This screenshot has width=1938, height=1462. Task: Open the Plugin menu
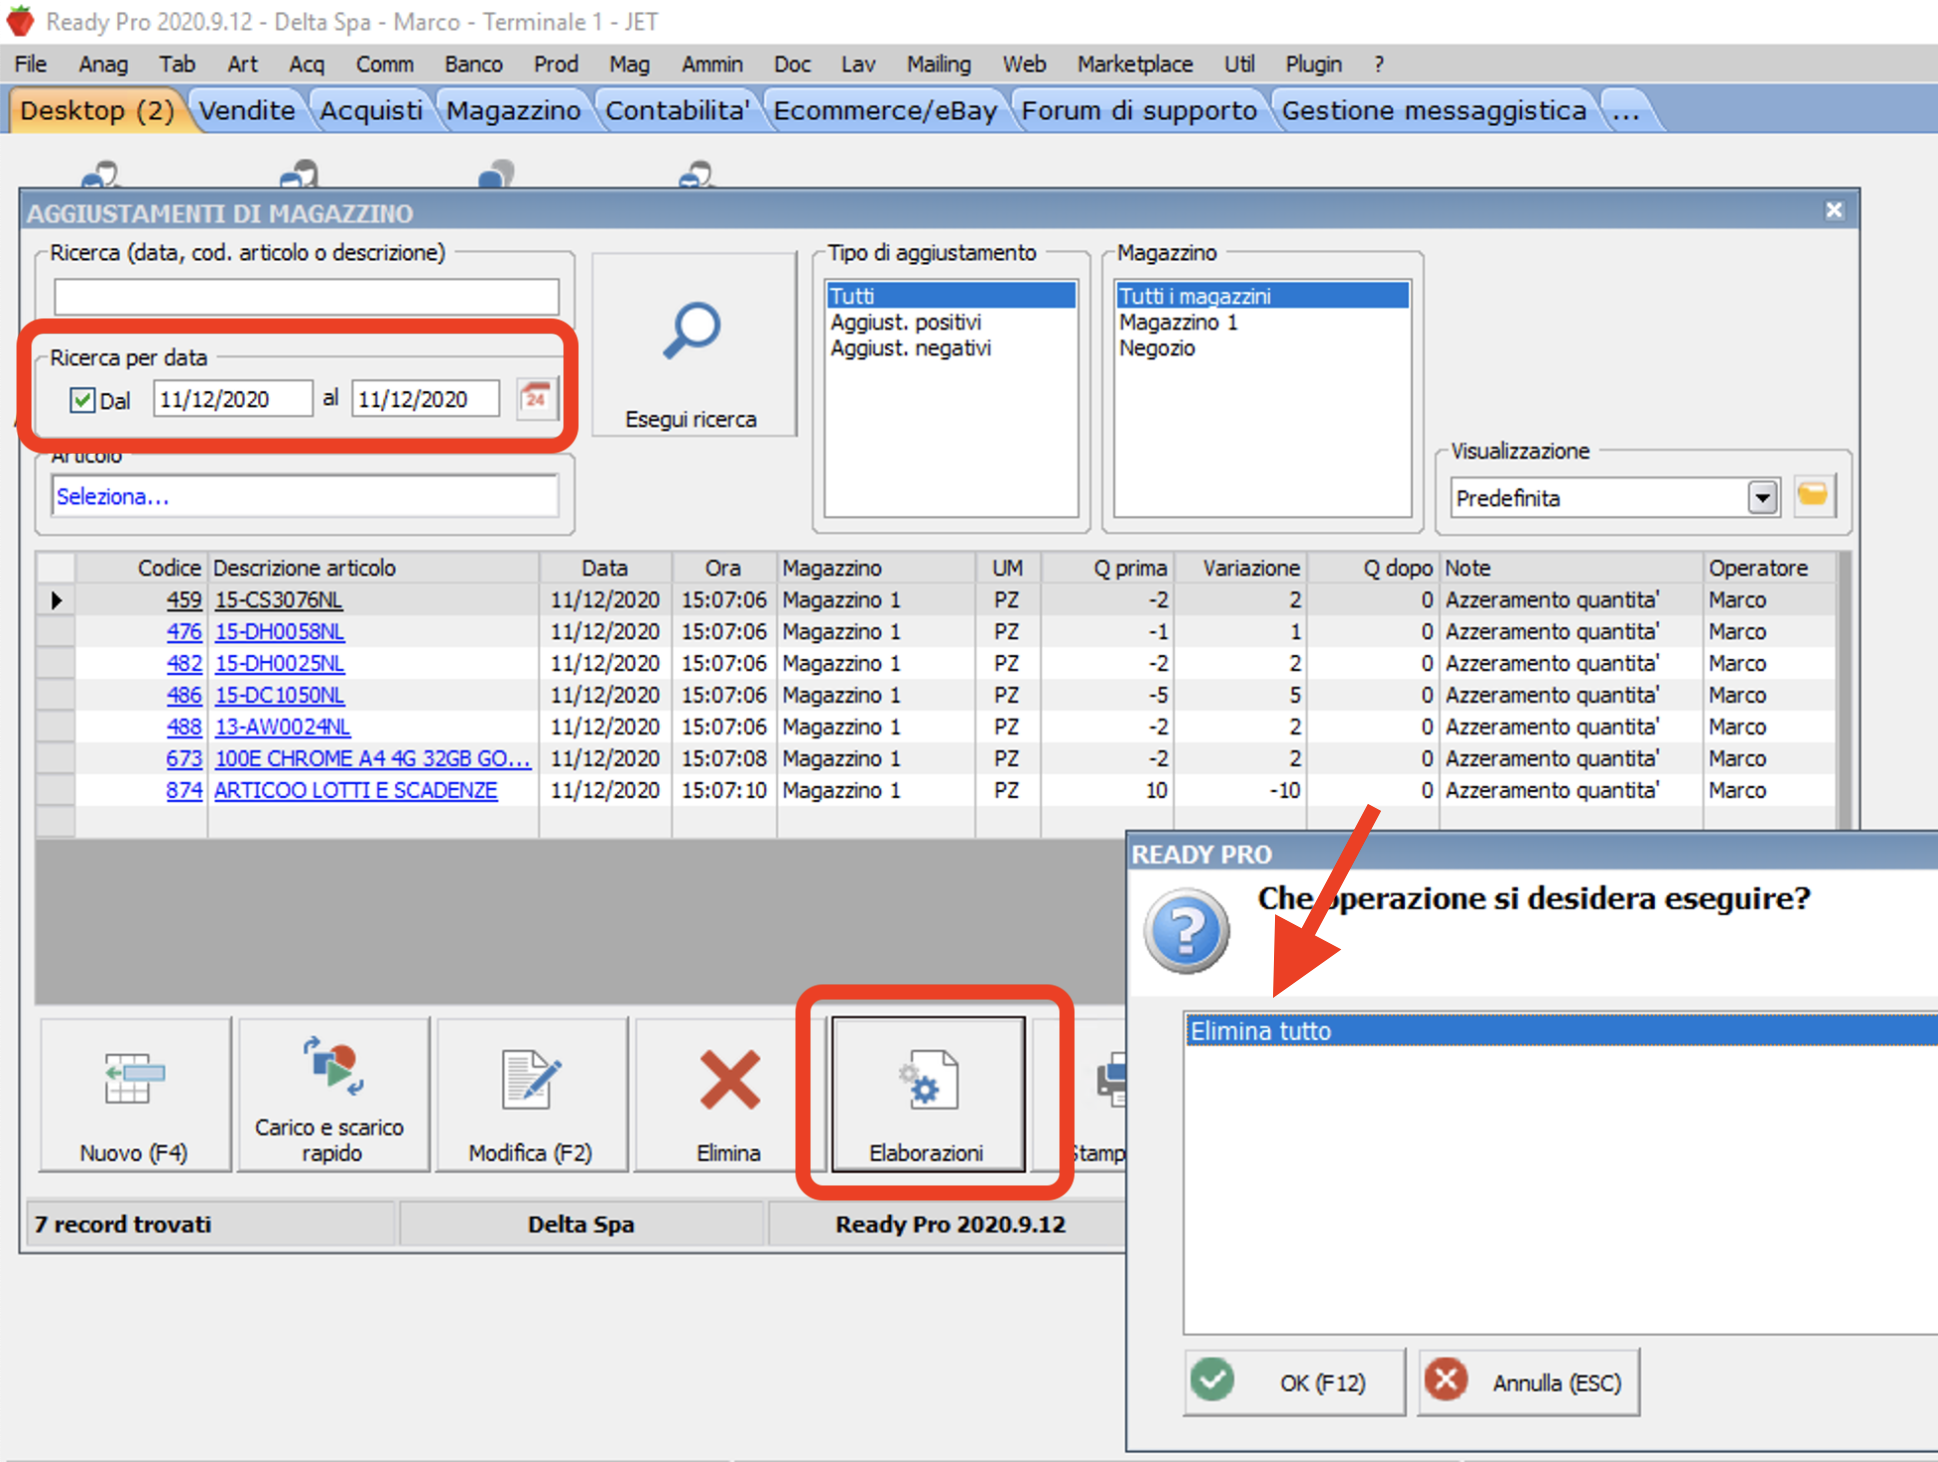[1313, 64]
